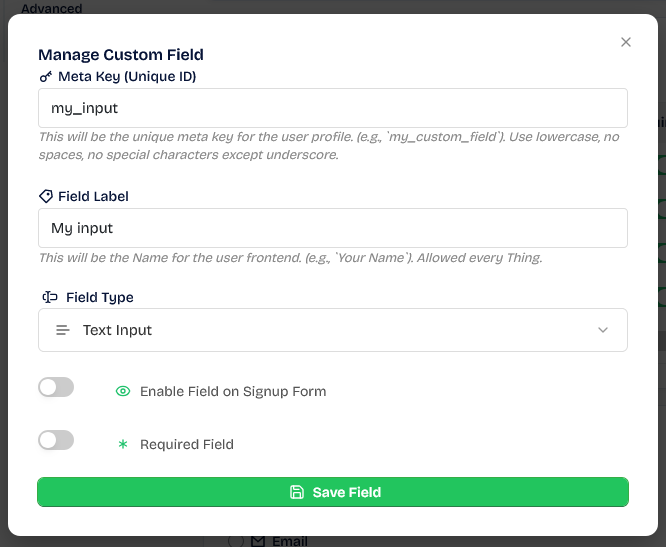The height and width of the screenshot is (547, 666).
Task: Click the green asterisk icon
Action: point(123,444)
